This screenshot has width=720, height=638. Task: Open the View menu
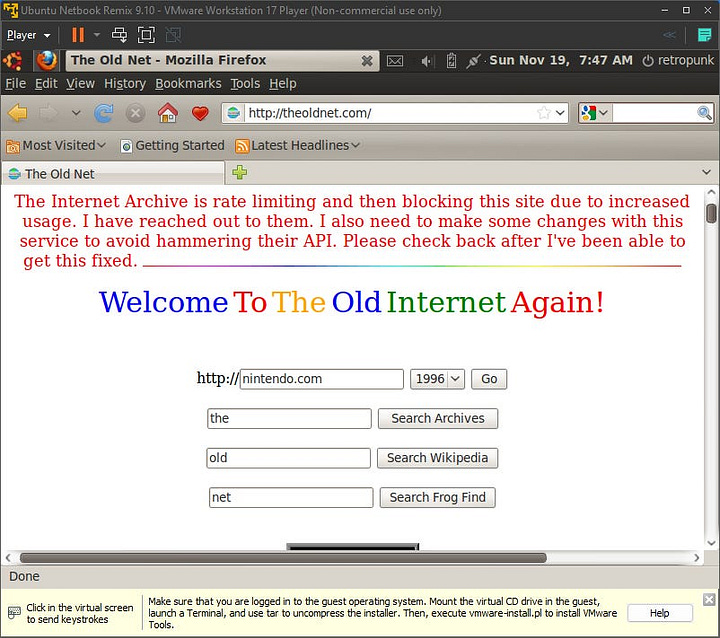coord(80,84)
